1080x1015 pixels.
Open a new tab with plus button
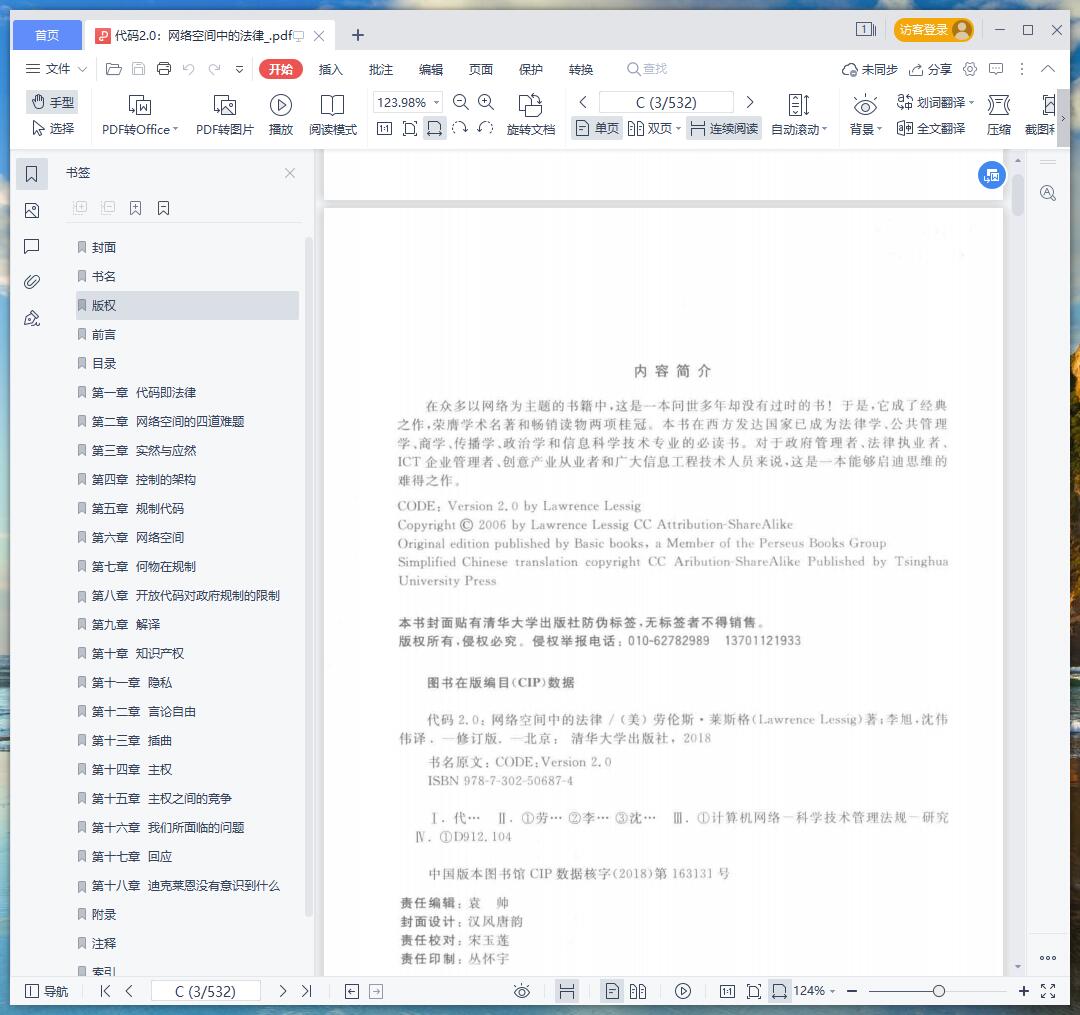click(357, 35)
